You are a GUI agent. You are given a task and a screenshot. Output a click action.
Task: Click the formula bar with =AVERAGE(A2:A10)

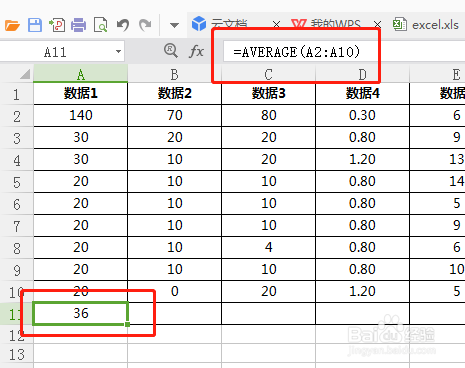(343, 52)
